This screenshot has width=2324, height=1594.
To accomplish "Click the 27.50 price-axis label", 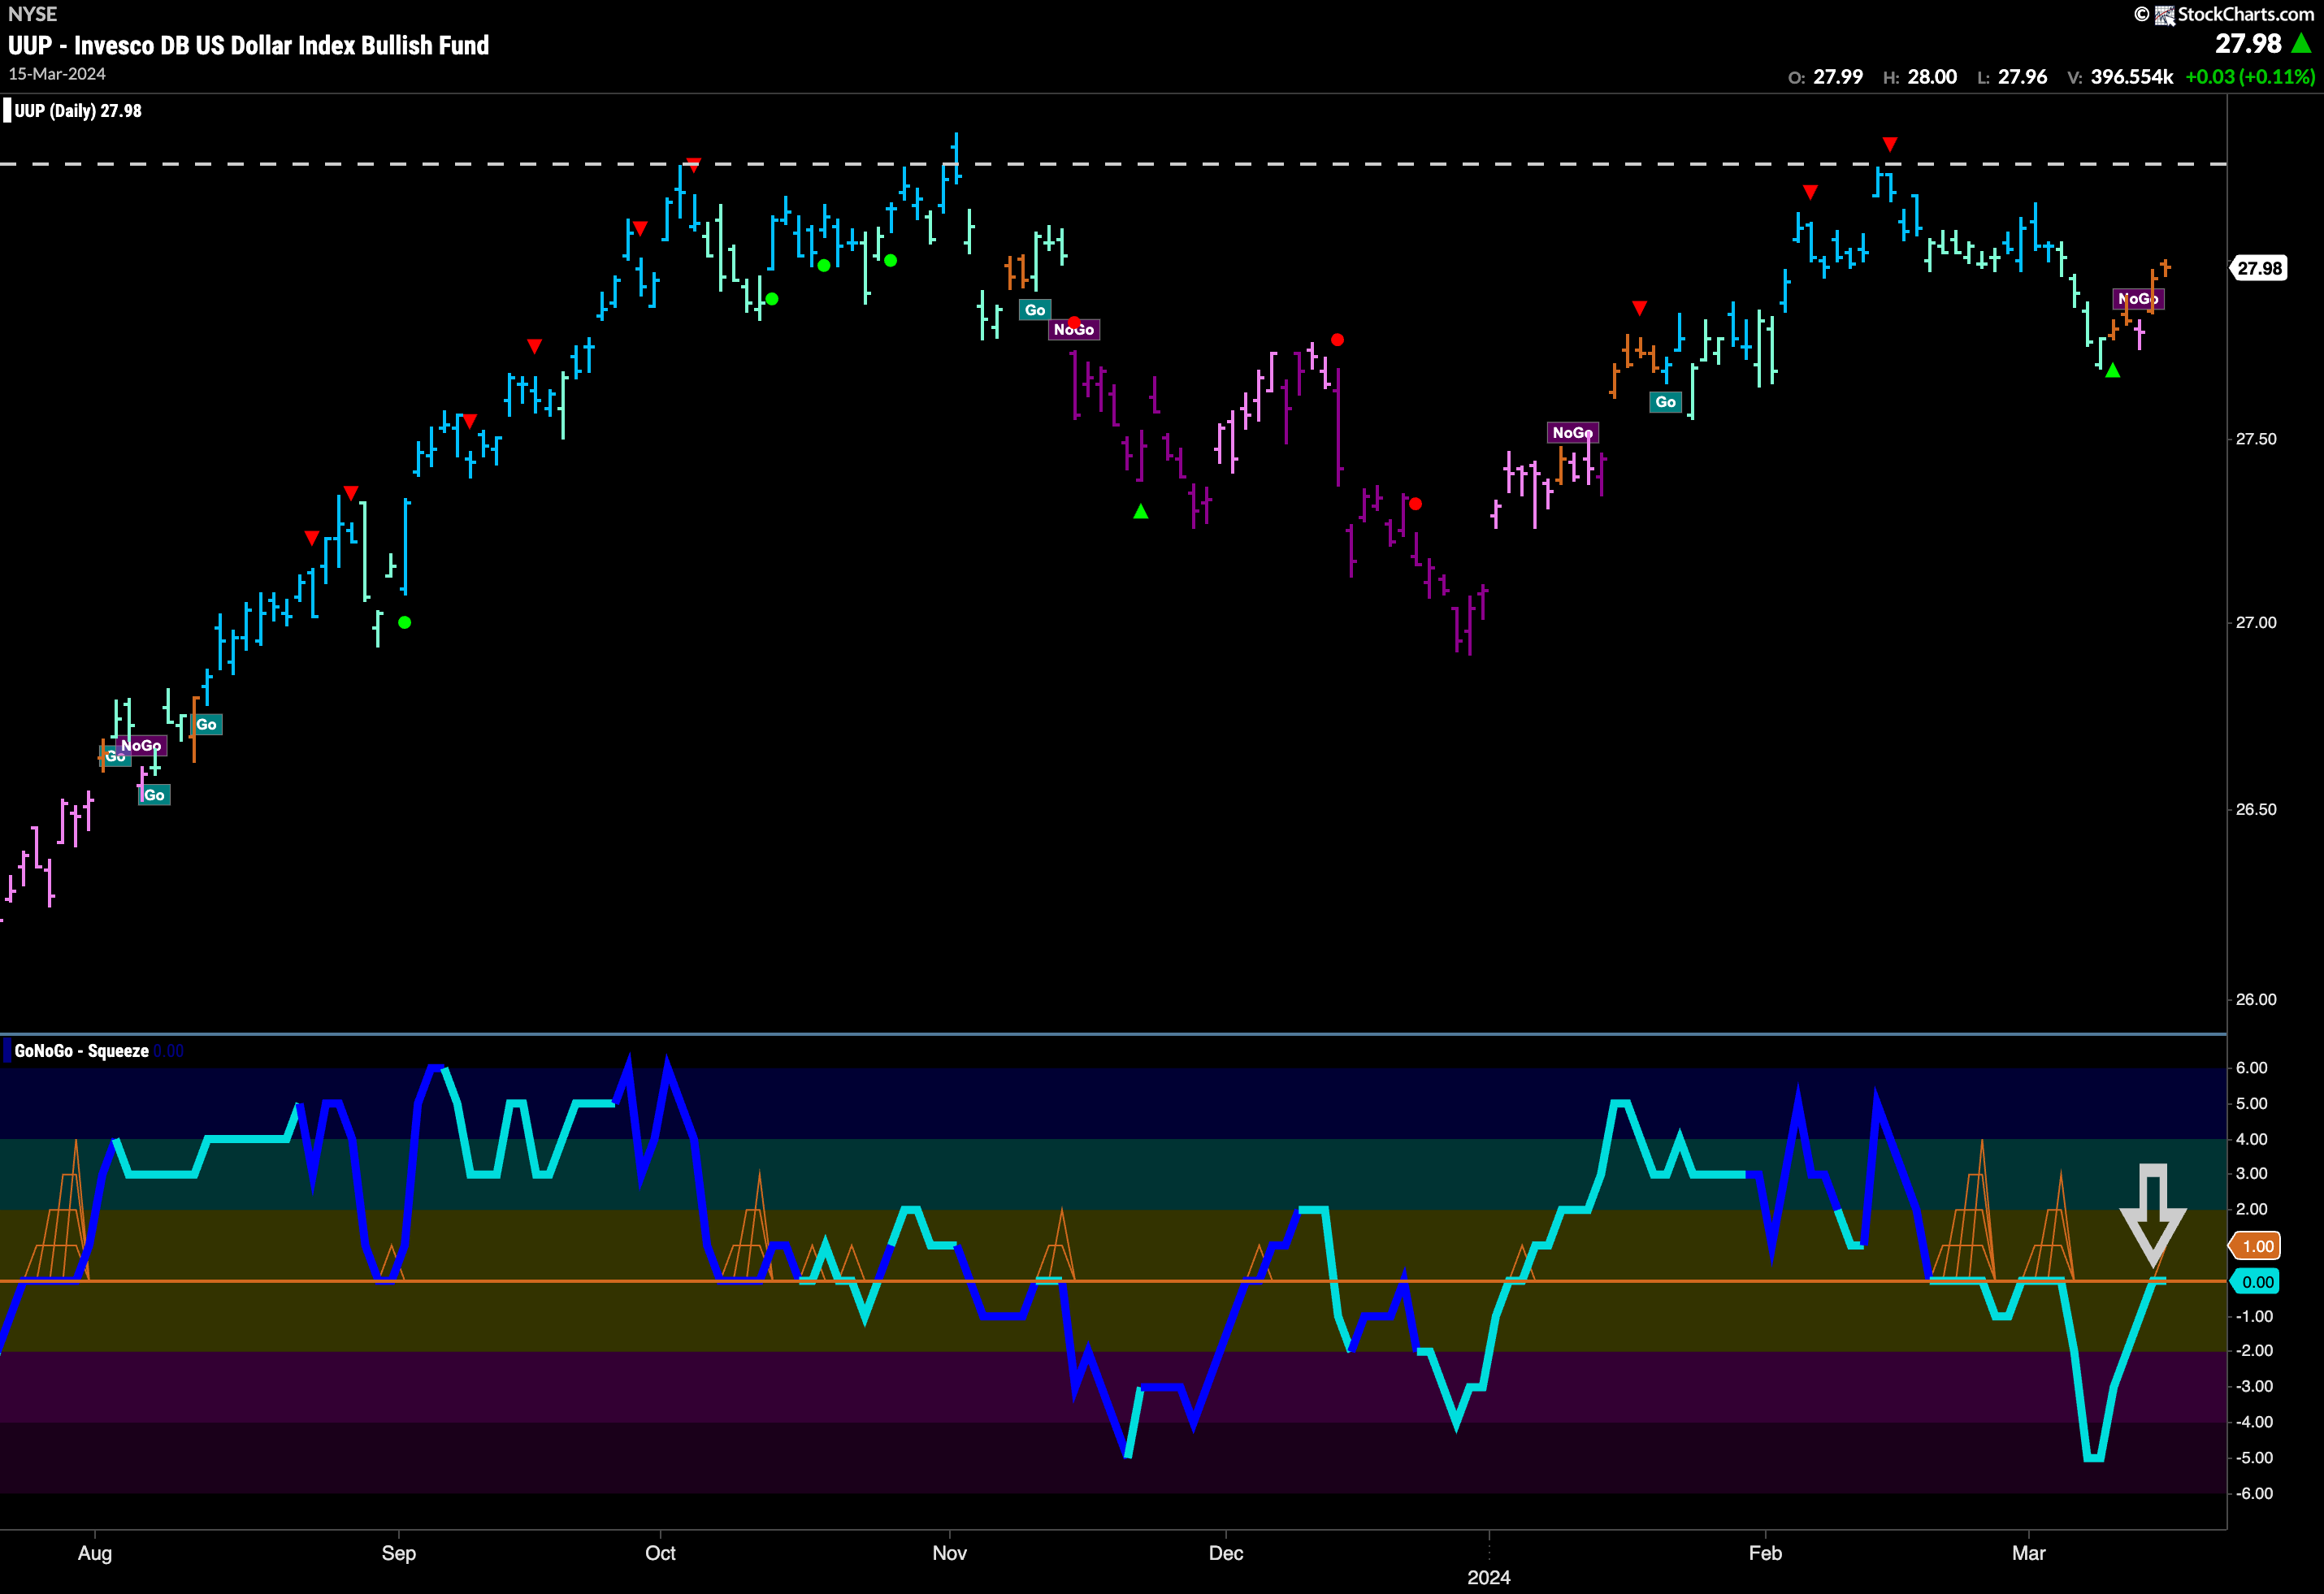I will [x=2256, y=439].
